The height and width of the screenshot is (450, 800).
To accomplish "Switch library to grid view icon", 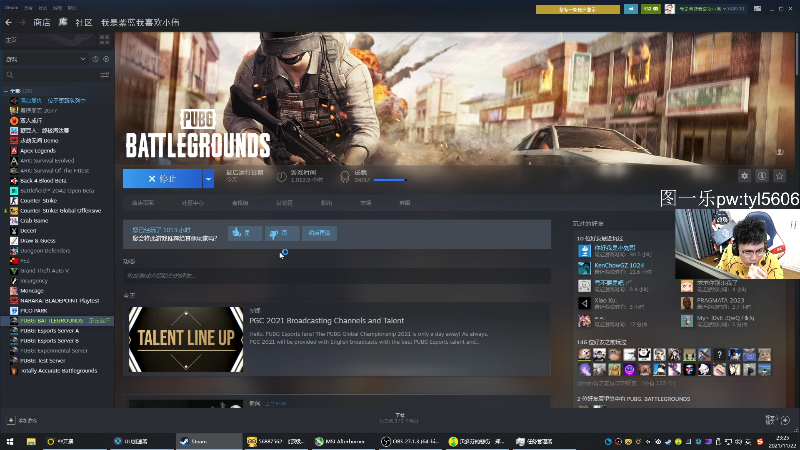I will (105, 40).
